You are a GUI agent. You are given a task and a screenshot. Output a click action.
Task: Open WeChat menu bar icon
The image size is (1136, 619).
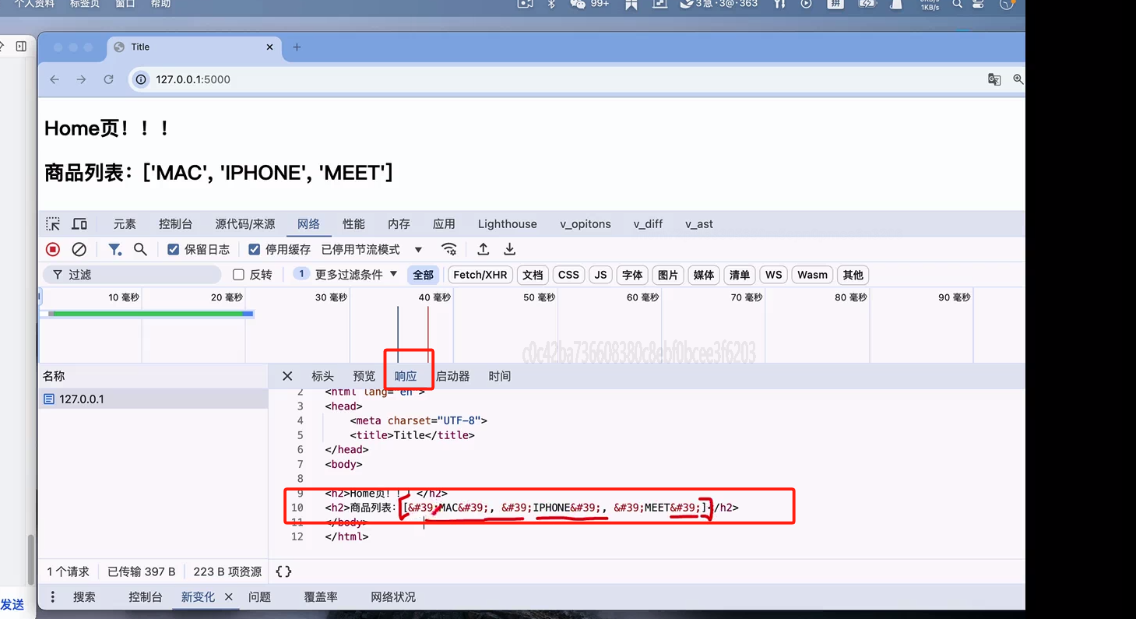[x=577, y=4]
